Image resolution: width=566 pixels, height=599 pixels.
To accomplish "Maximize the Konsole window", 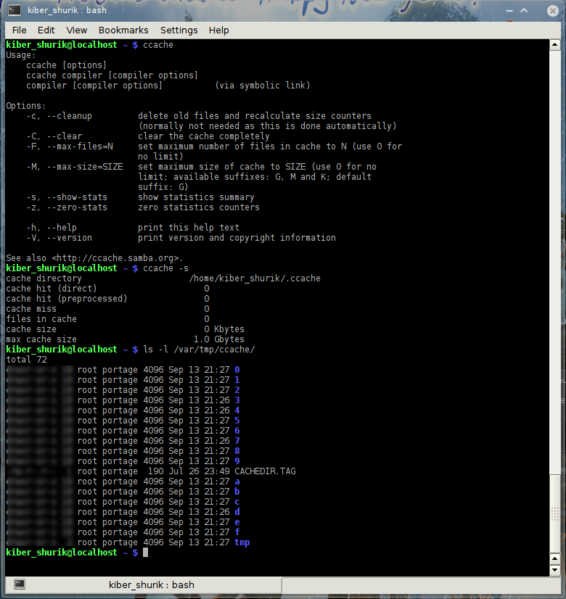I will tap(524, 11).
